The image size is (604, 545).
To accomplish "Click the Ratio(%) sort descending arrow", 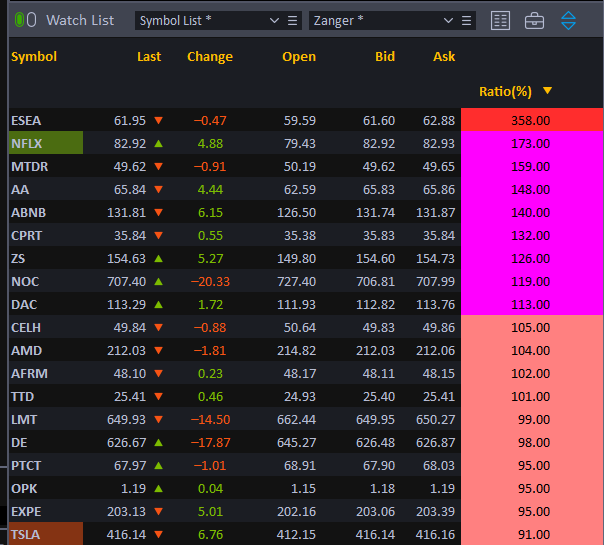I will (x=547, y=91).
